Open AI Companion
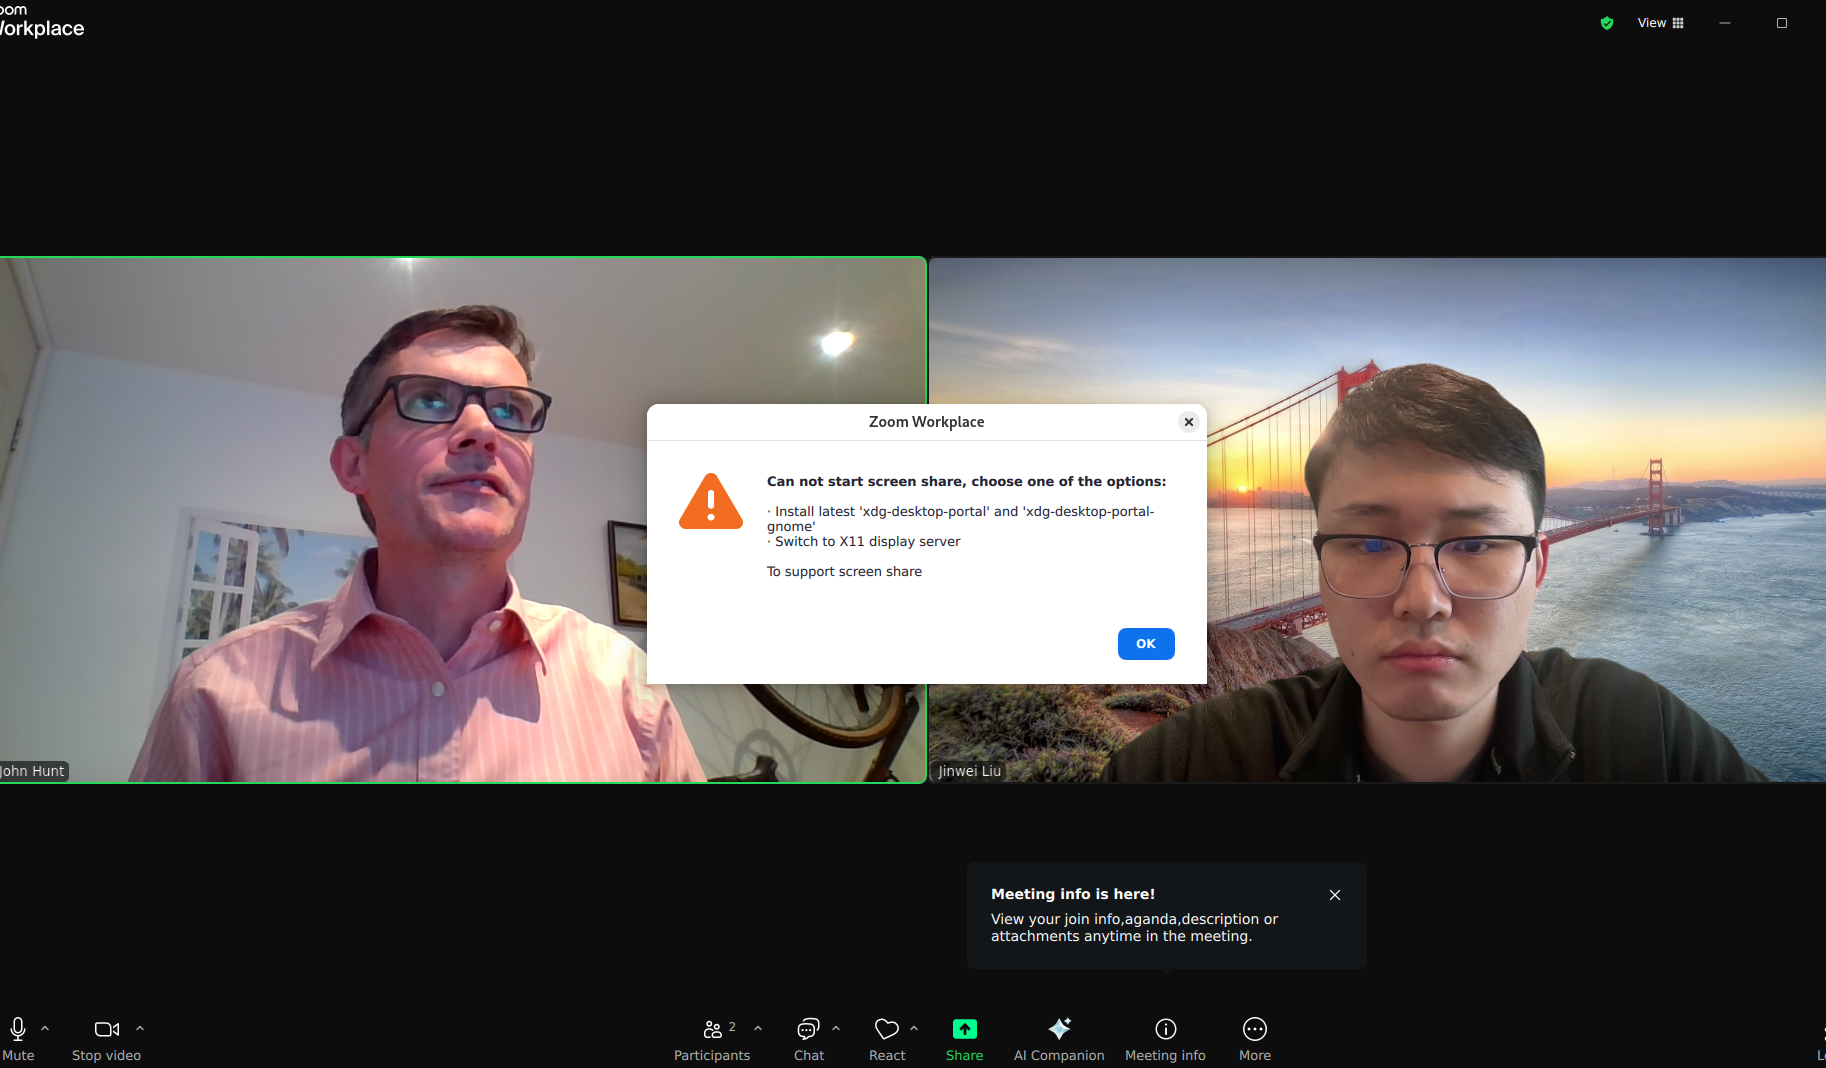Image resolution: width=1826 pixels, height=1068 pixels. pos(1059,1039)
